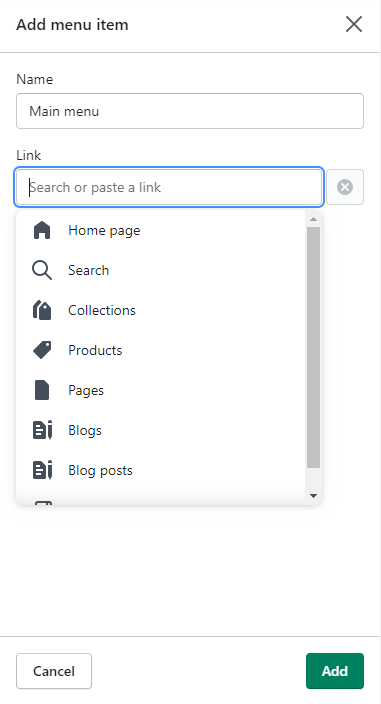Click the link list scrollbar thumb
This screenshot has width=381, height=704.
[313, 348]
